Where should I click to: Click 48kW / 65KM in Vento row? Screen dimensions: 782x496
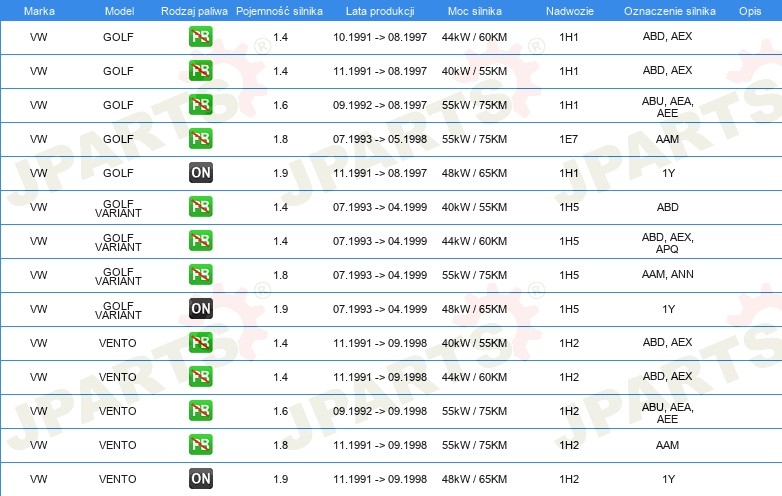474,479
